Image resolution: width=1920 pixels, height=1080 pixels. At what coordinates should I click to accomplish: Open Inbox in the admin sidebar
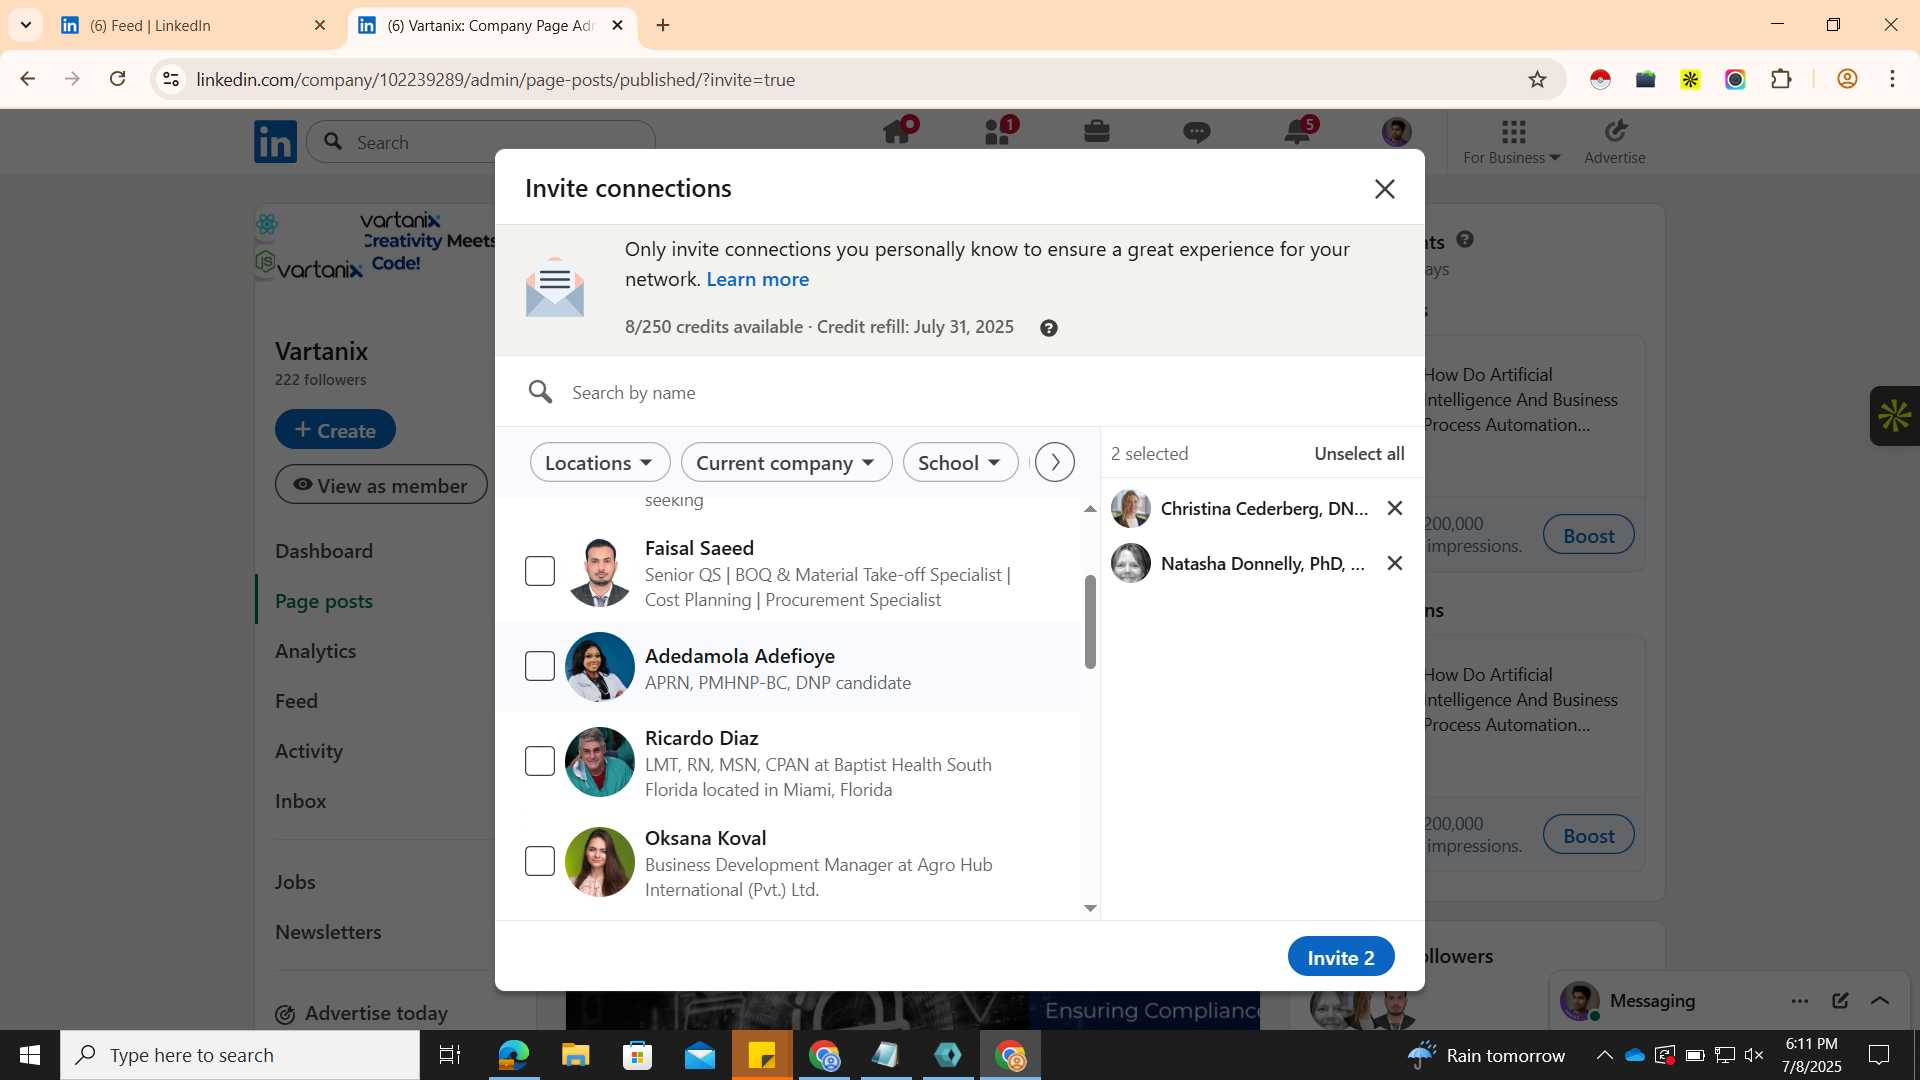(x=301, y=801)
